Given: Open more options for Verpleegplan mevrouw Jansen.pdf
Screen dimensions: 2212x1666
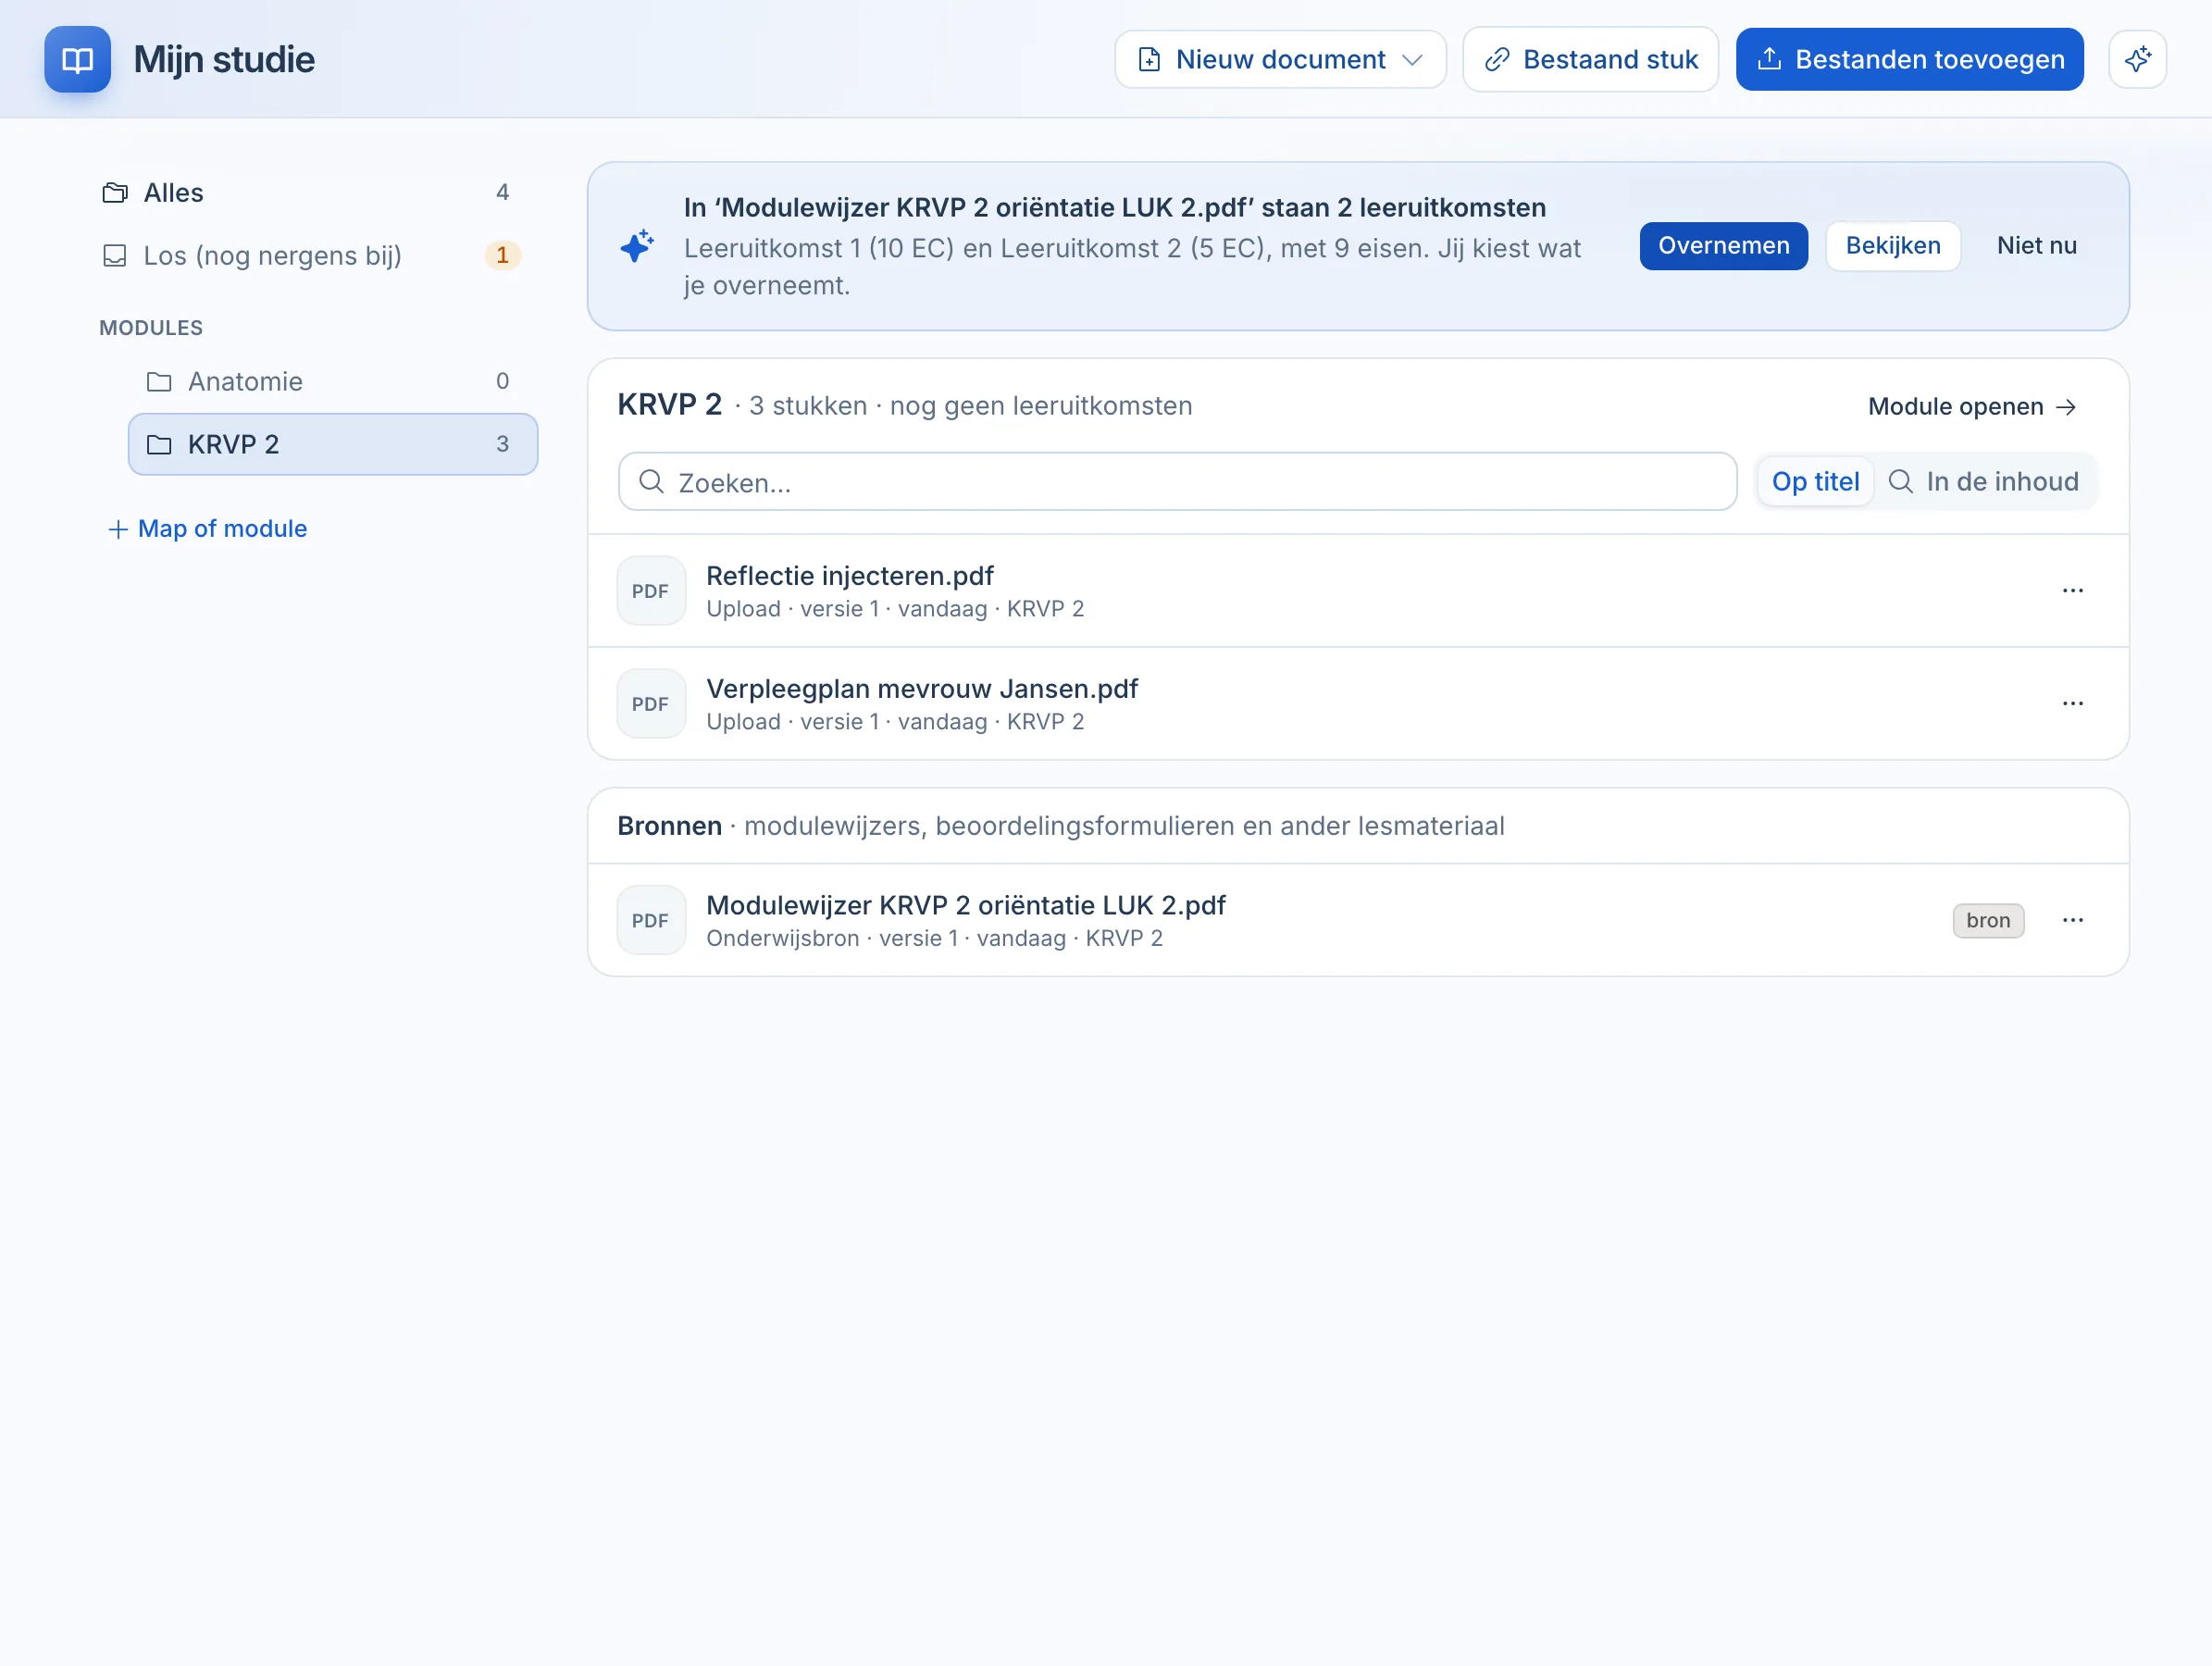Looking at the screenshot, I should coord(2072,704).
